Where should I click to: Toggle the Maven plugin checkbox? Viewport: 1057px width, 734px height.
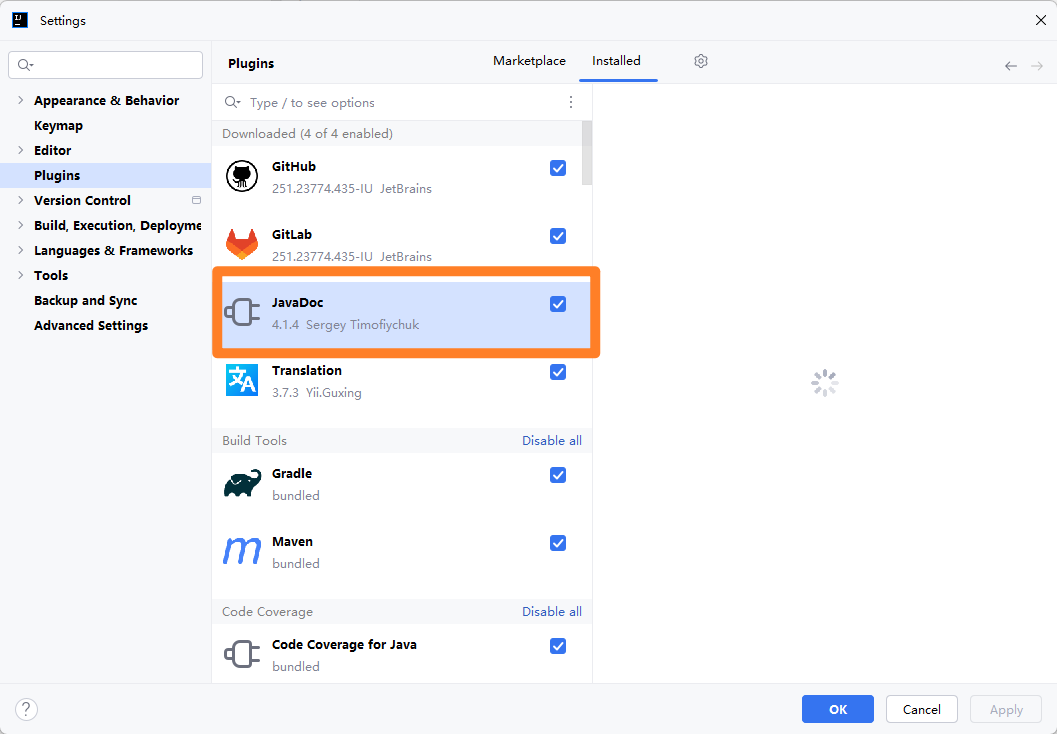coord(557,543)
